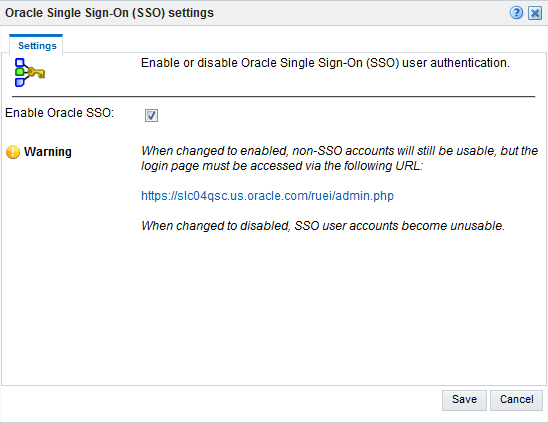Click the dialog title "Oracle Single Sign-On (SSO) settings"
The width and height of the screenshot is (548, 423).
[x=109, y=13]
